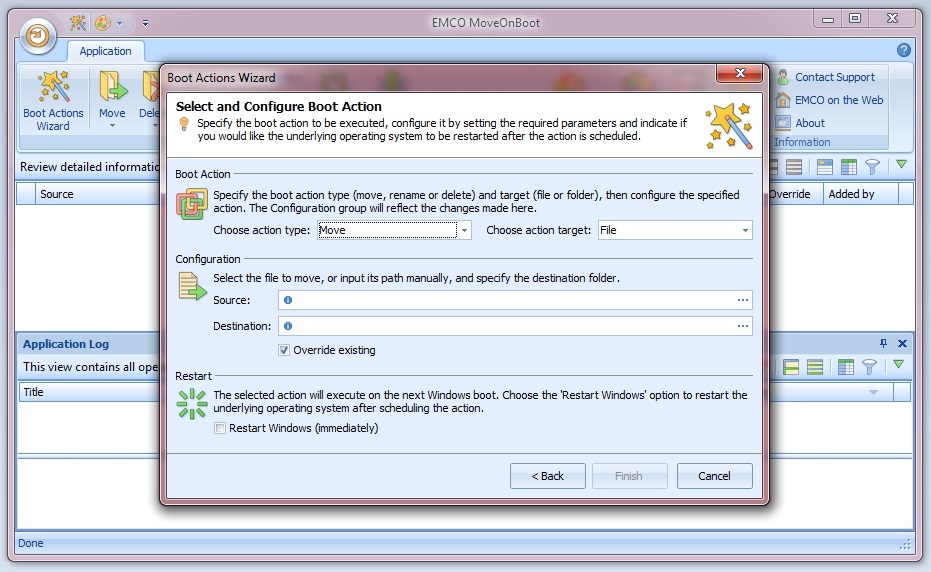Expand green triangle menu in boot actions toolbar
Screen dimensions: 931x572
(x=901, y=165)
